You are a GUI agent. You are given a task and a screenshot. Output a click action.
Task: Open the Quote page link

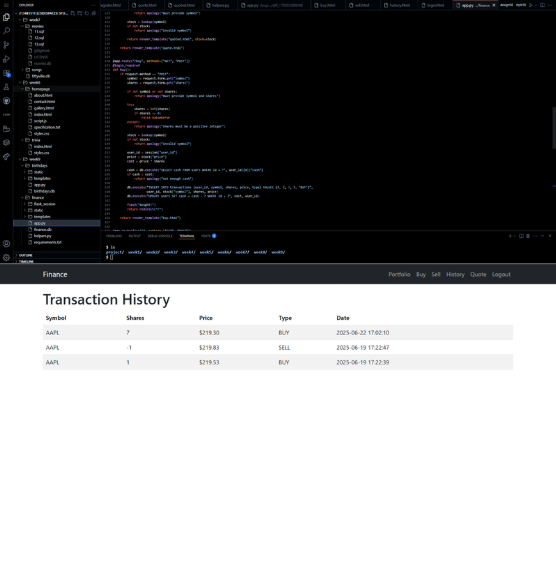[478, 275]
